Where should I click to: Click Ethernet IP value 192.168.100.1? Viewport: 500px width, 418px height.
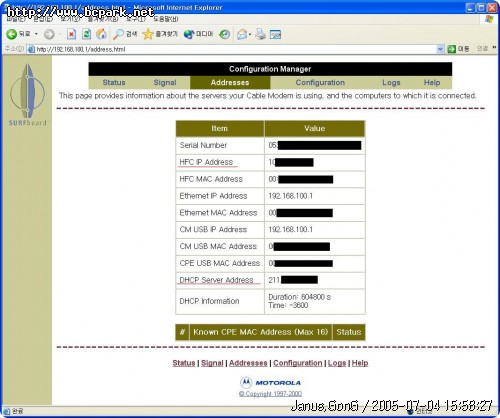click(291, 196)
